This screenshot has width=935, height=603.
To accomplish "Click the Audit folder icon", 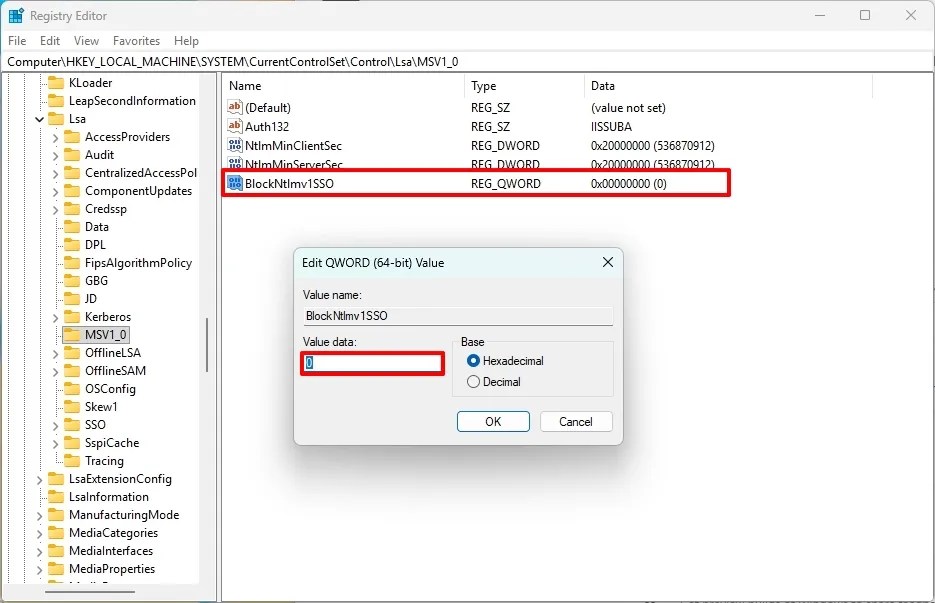I will pyautogui.click(x=72, y=154).
